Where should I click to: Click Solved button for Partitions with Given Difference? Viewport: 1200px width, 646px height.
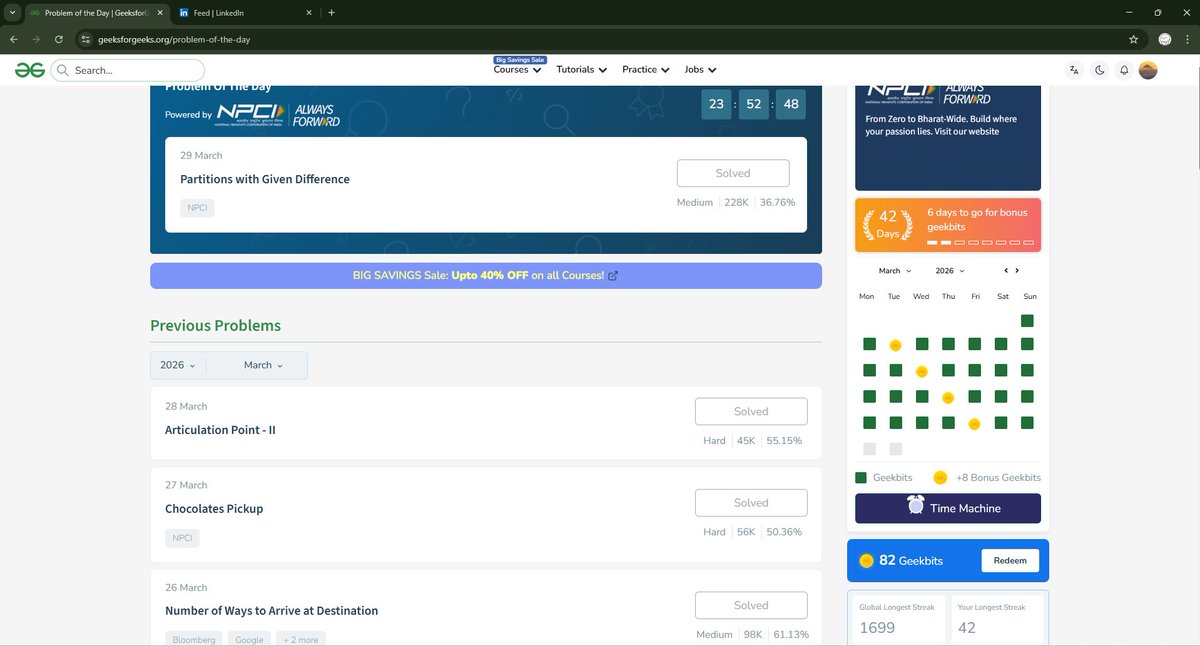[733, 173]
